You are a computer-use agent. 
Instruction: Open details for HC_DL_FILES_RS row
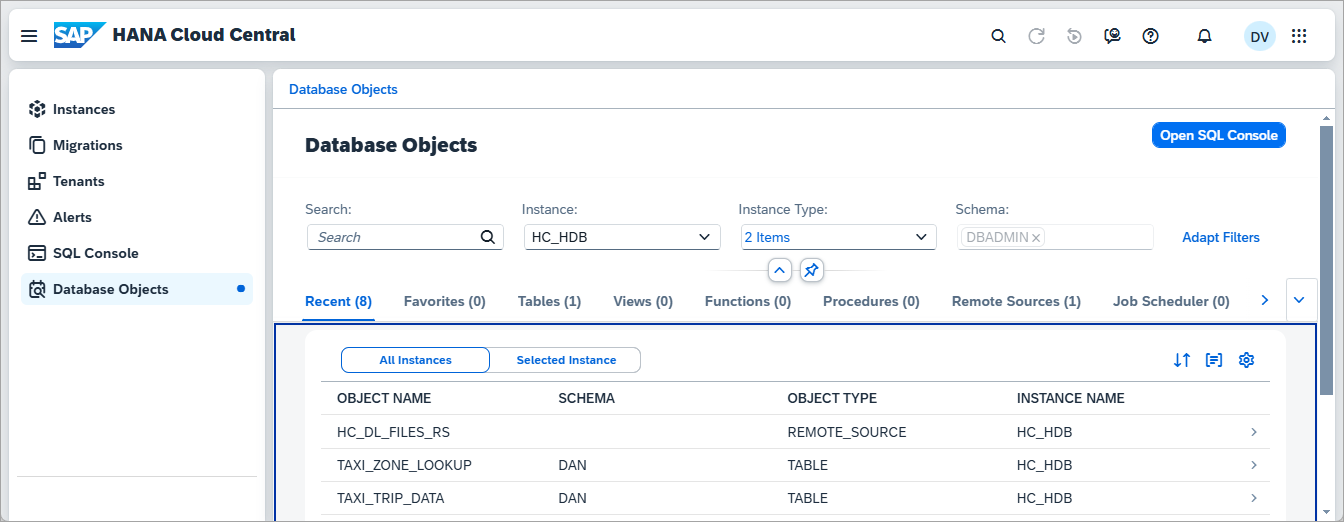(x=1254, y=432)
